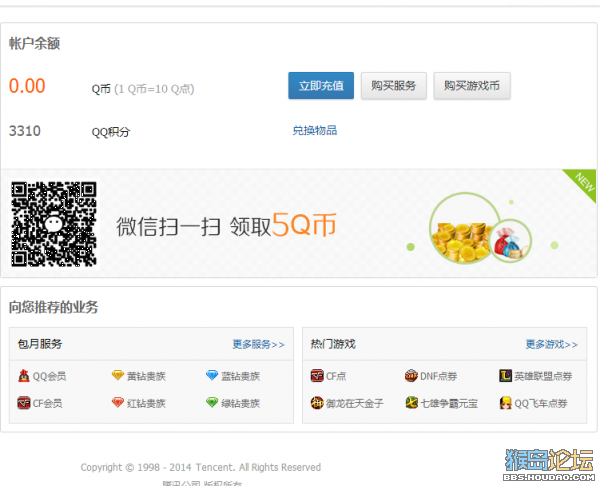Click the green diamond 绿钻贵族 icon
The image size is (600, 486).
212,403
